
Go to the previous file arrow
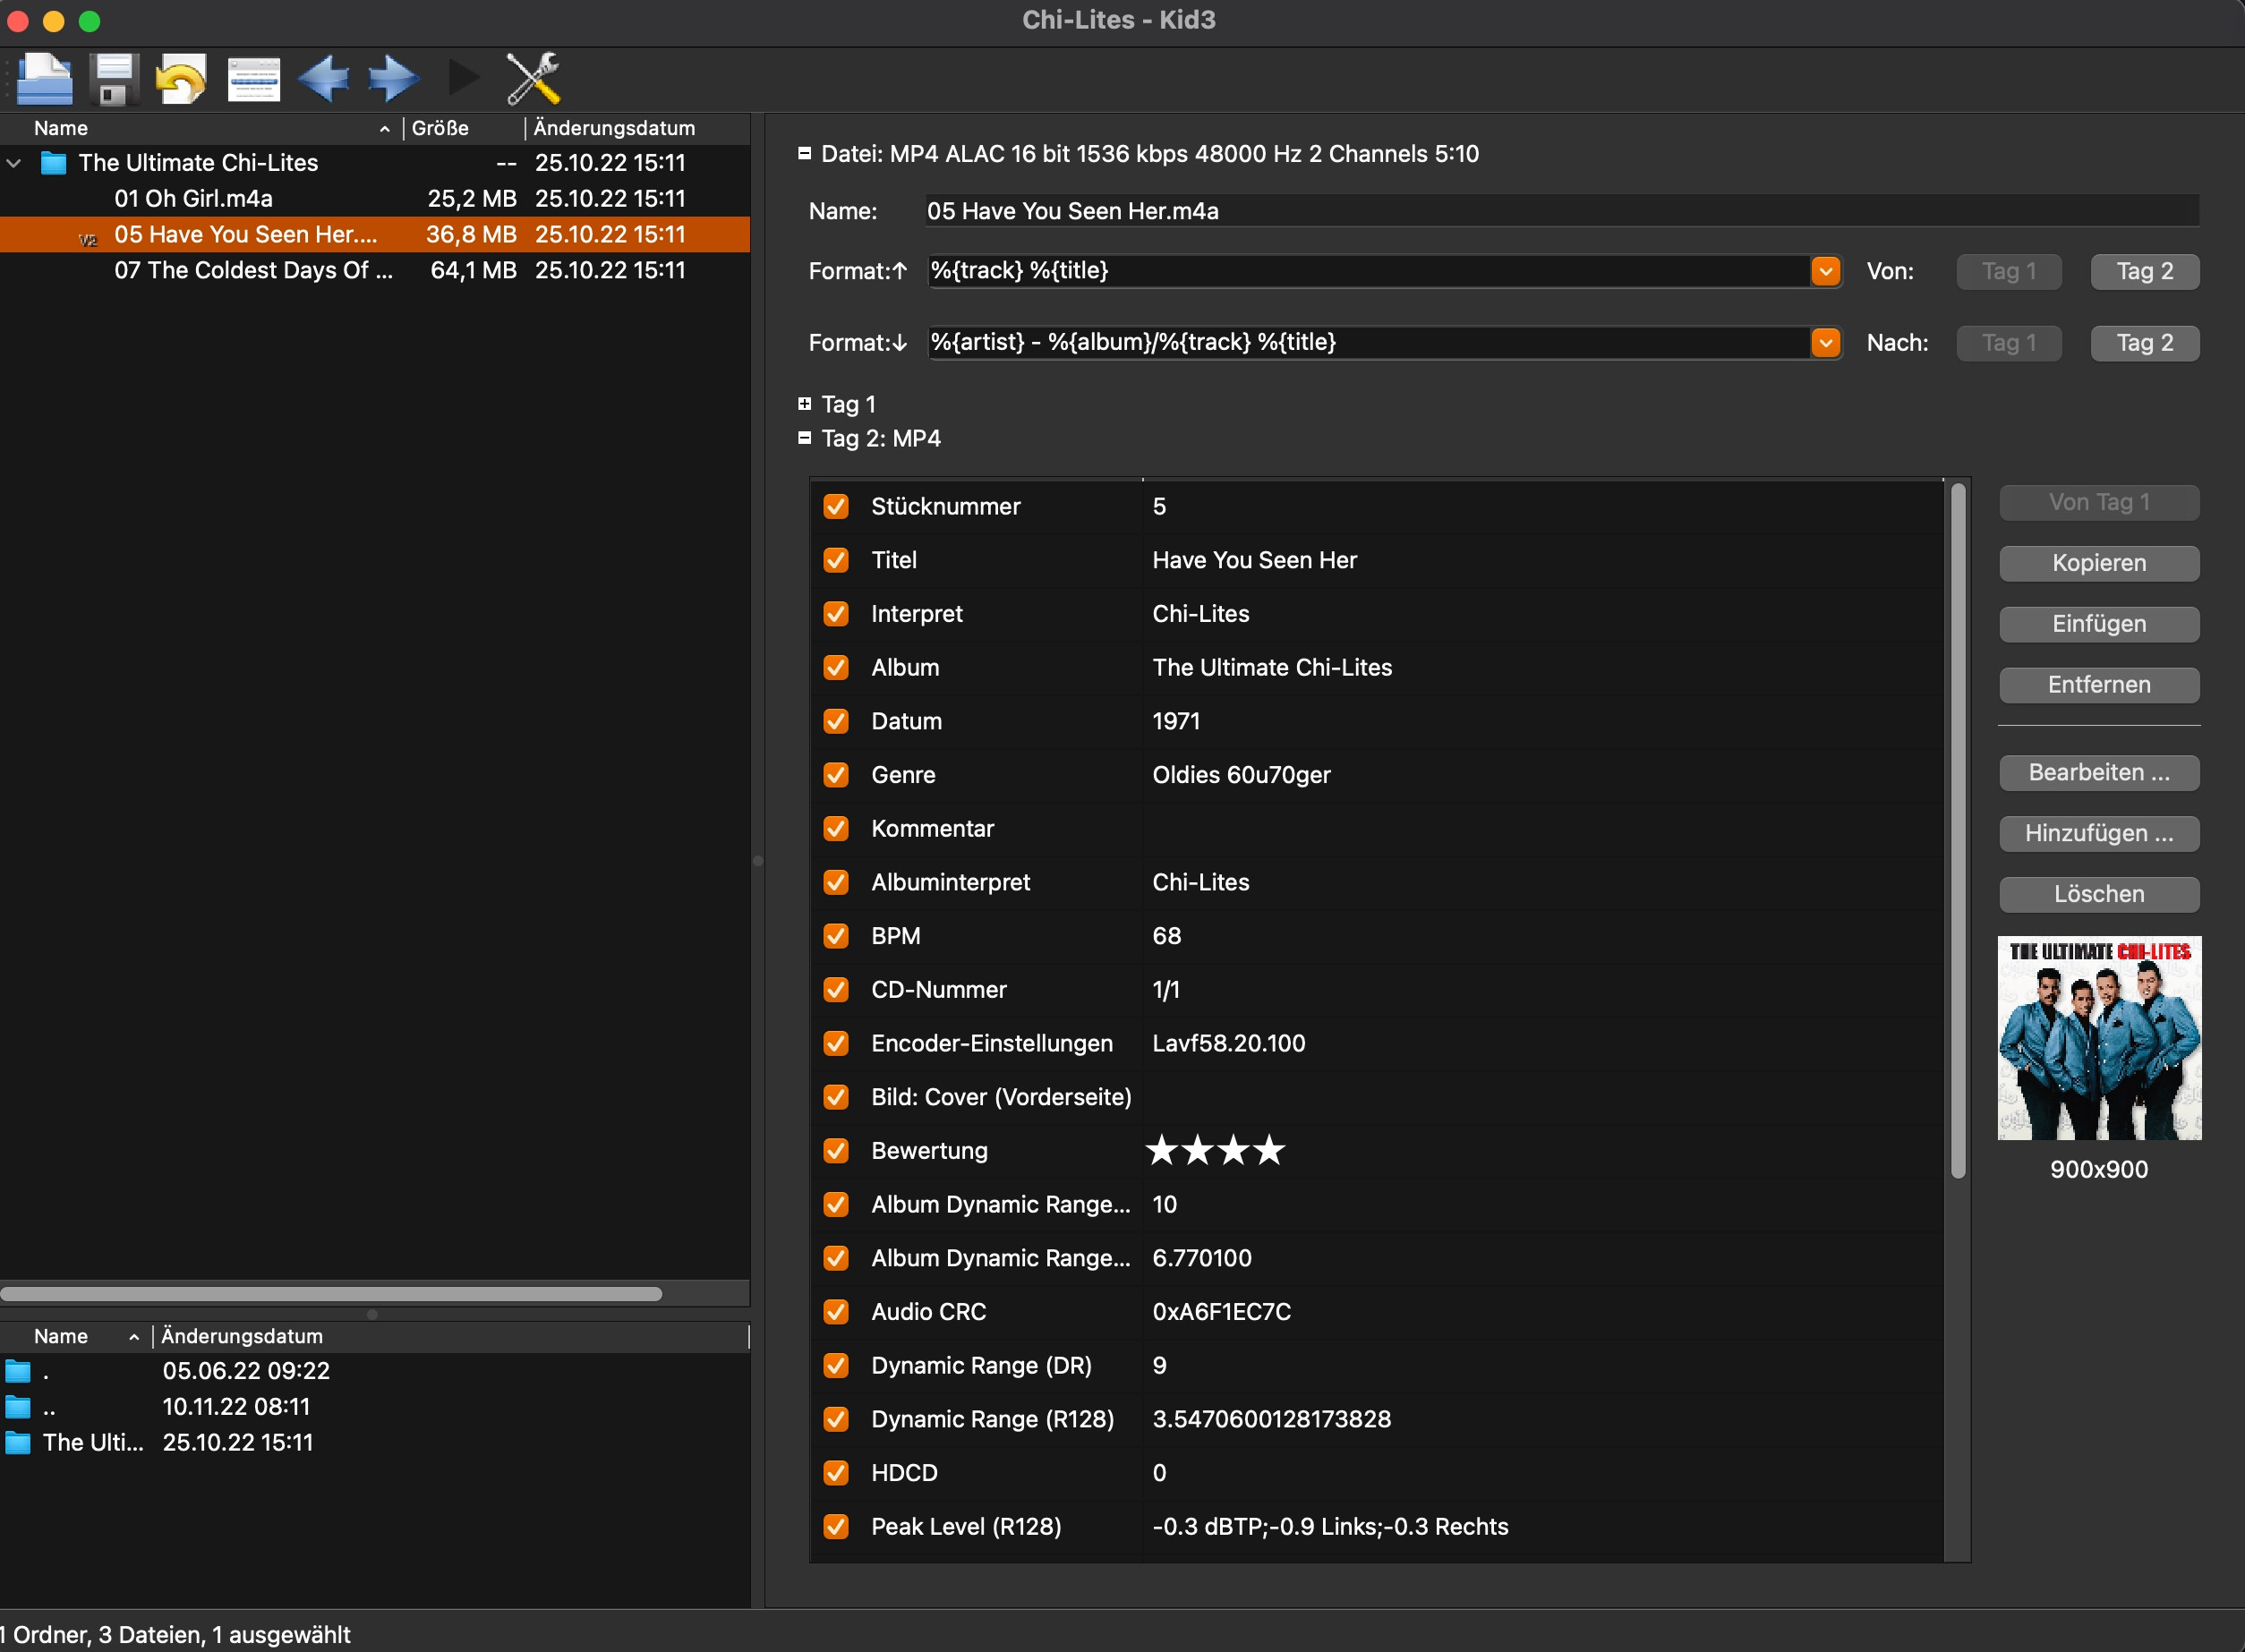(323, 79)
